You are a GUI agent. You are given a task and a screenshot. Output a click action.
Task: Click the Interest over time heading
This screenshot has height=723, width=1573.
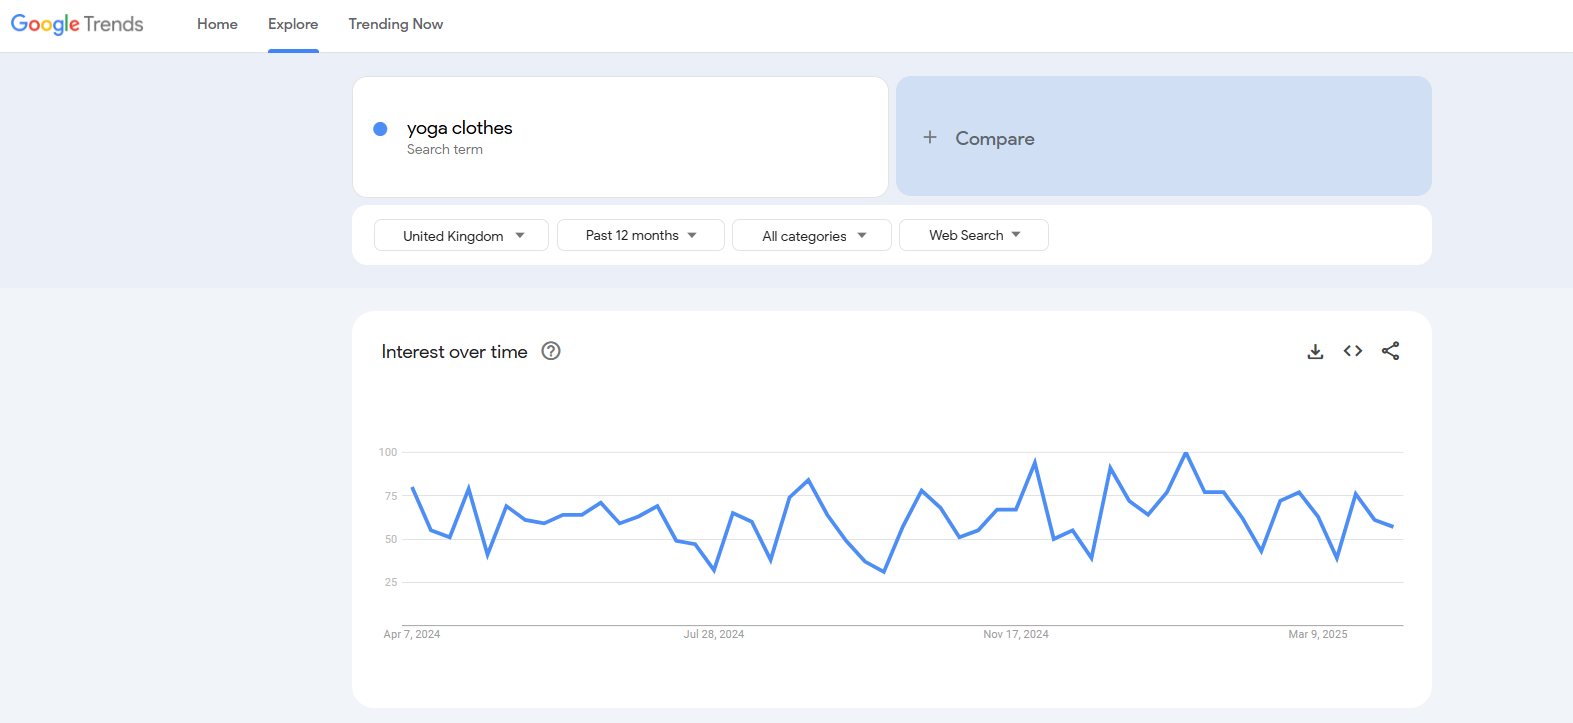[x=454, y=352]
